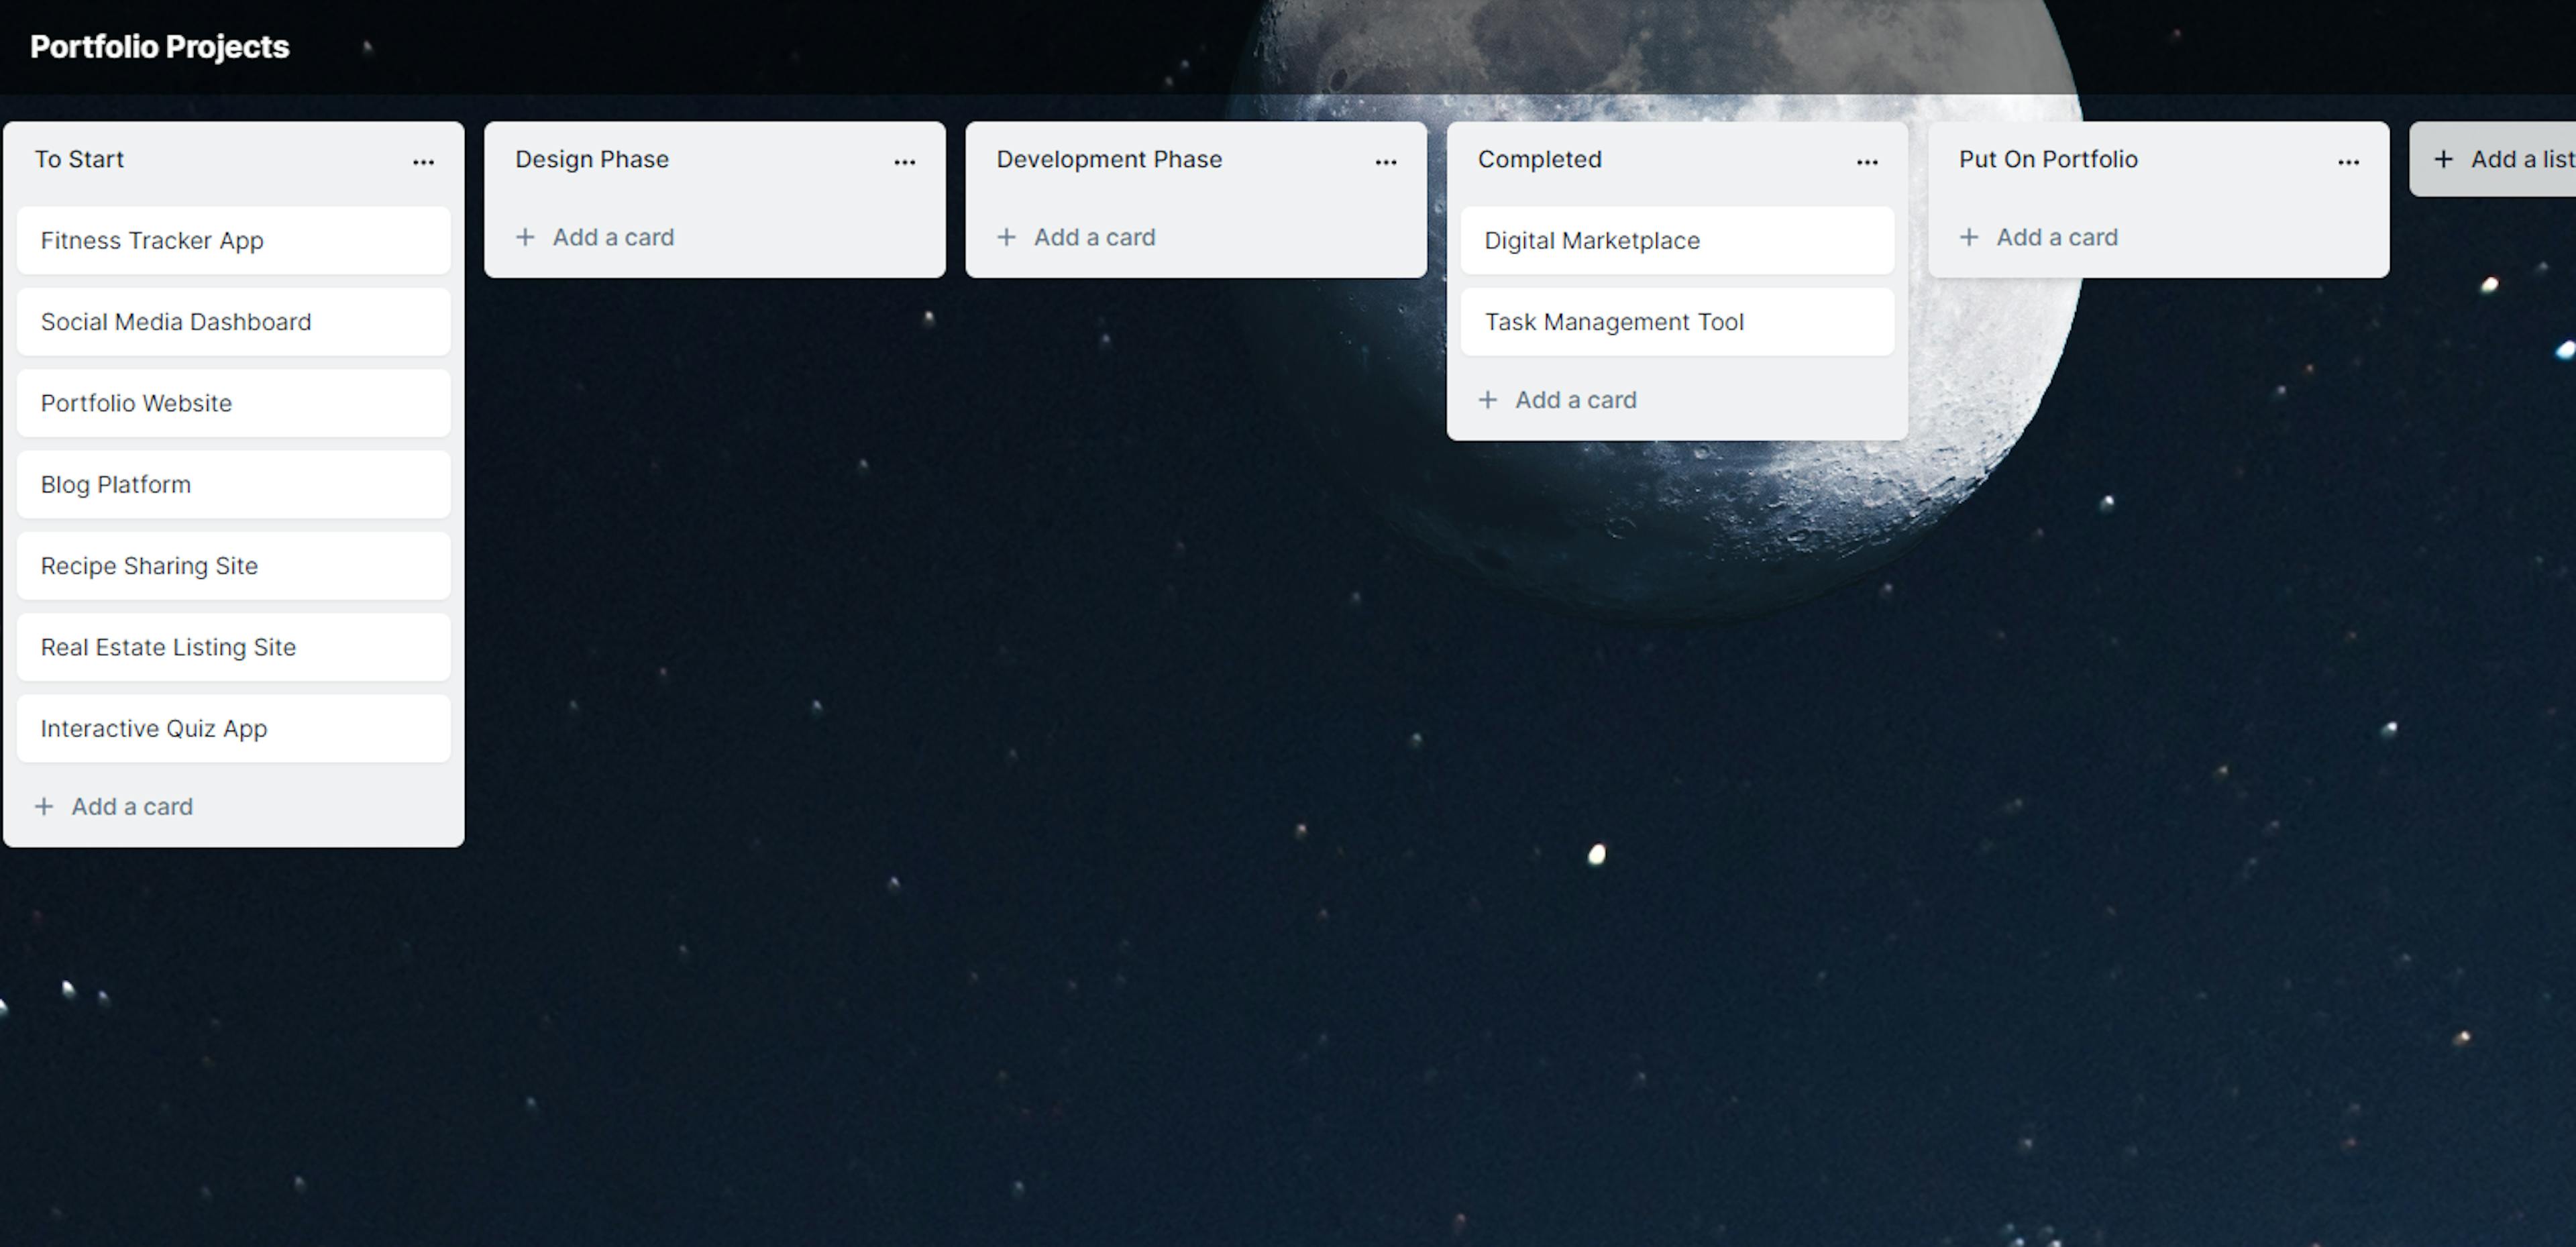This screenshot has height=1247, width=2576.
Task: Open the Design Phase list options
Action: 904,161
